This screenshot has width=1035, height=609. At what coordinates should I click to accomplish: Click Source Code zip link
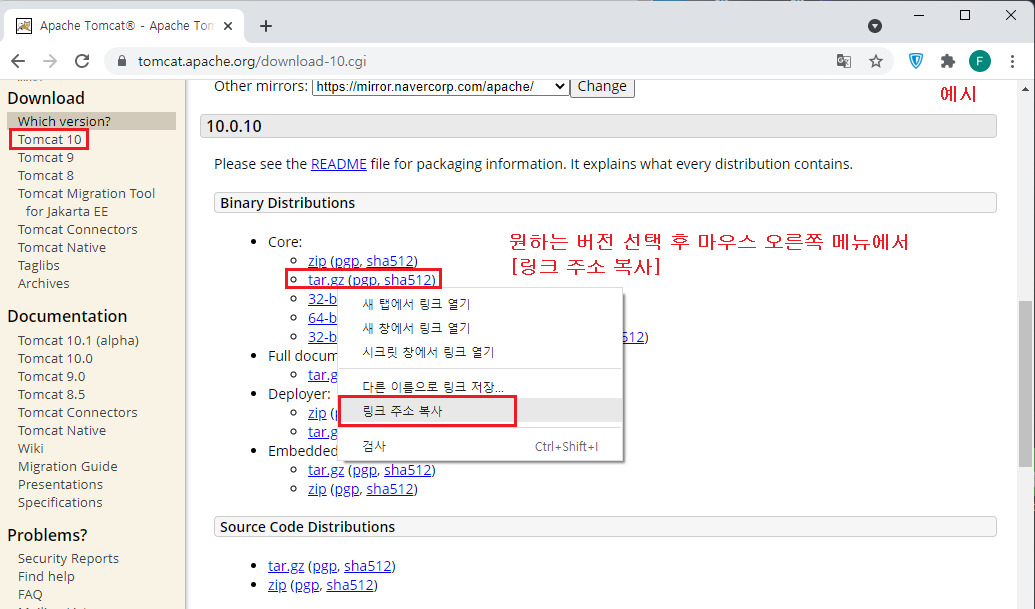(277, 585)
